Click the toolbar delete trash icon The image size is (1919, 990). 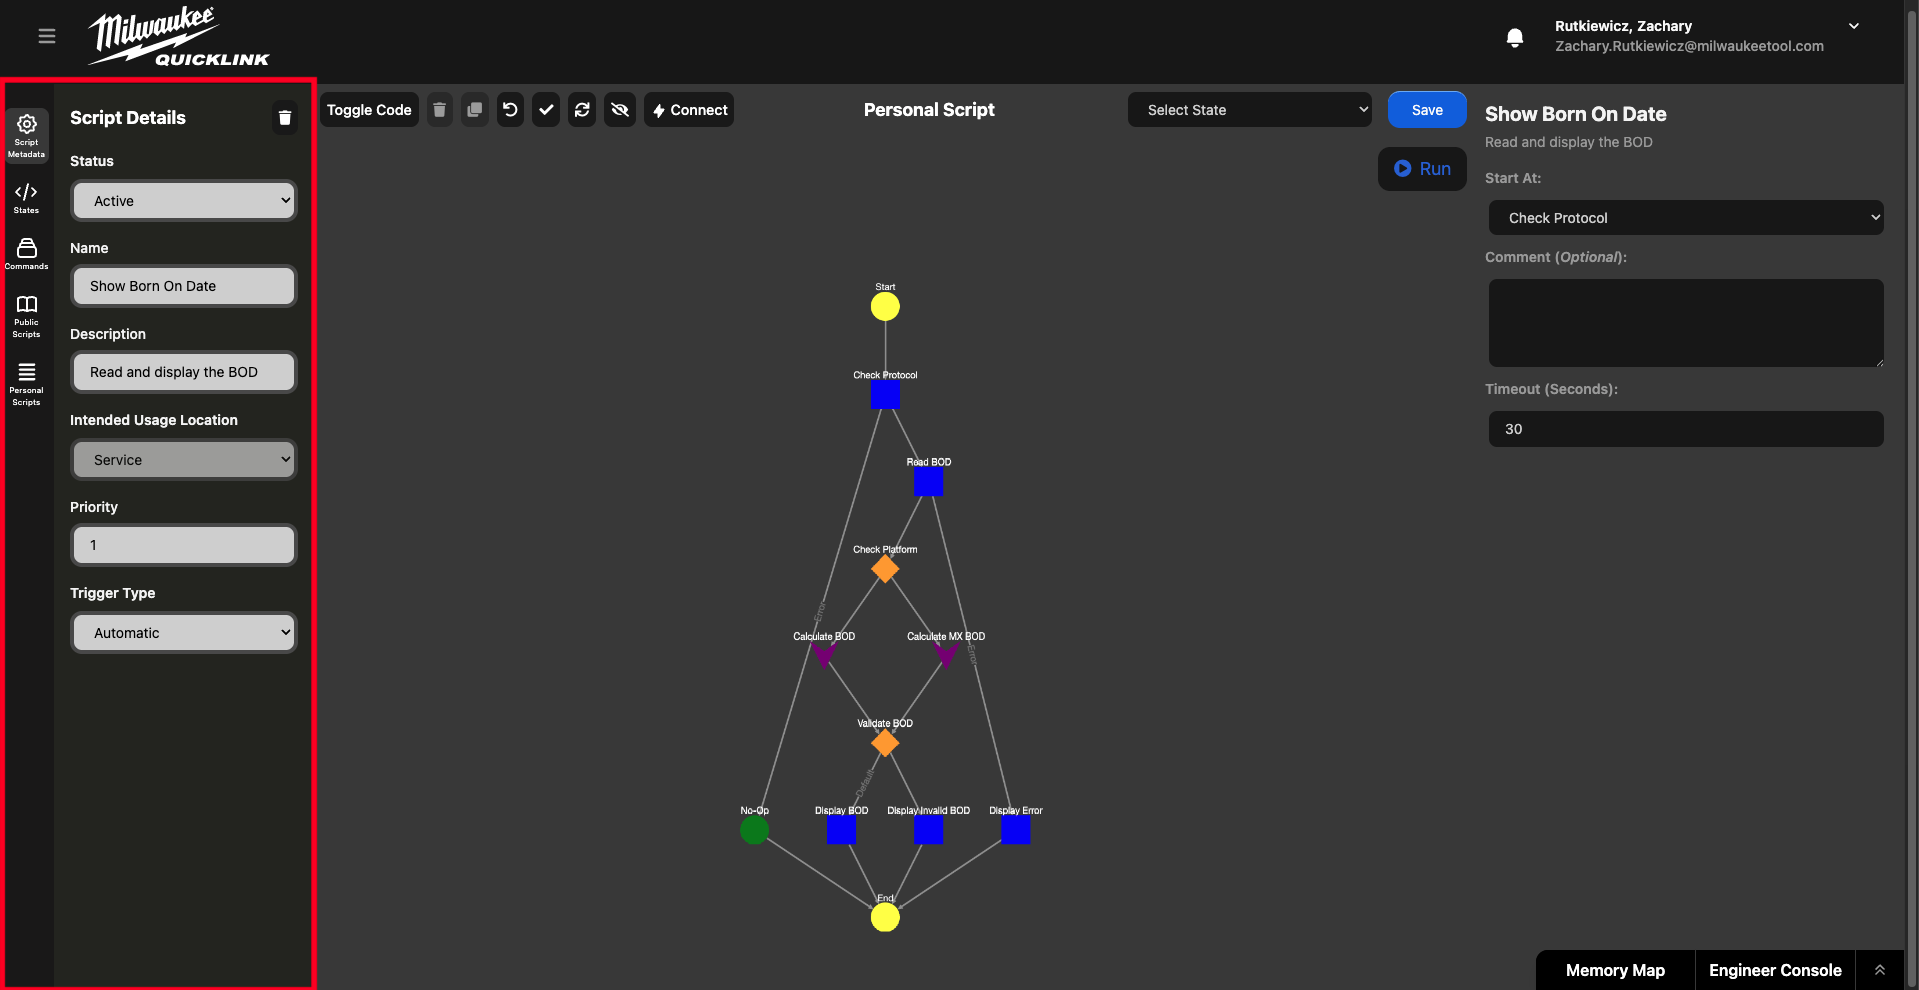pos(439,110)
